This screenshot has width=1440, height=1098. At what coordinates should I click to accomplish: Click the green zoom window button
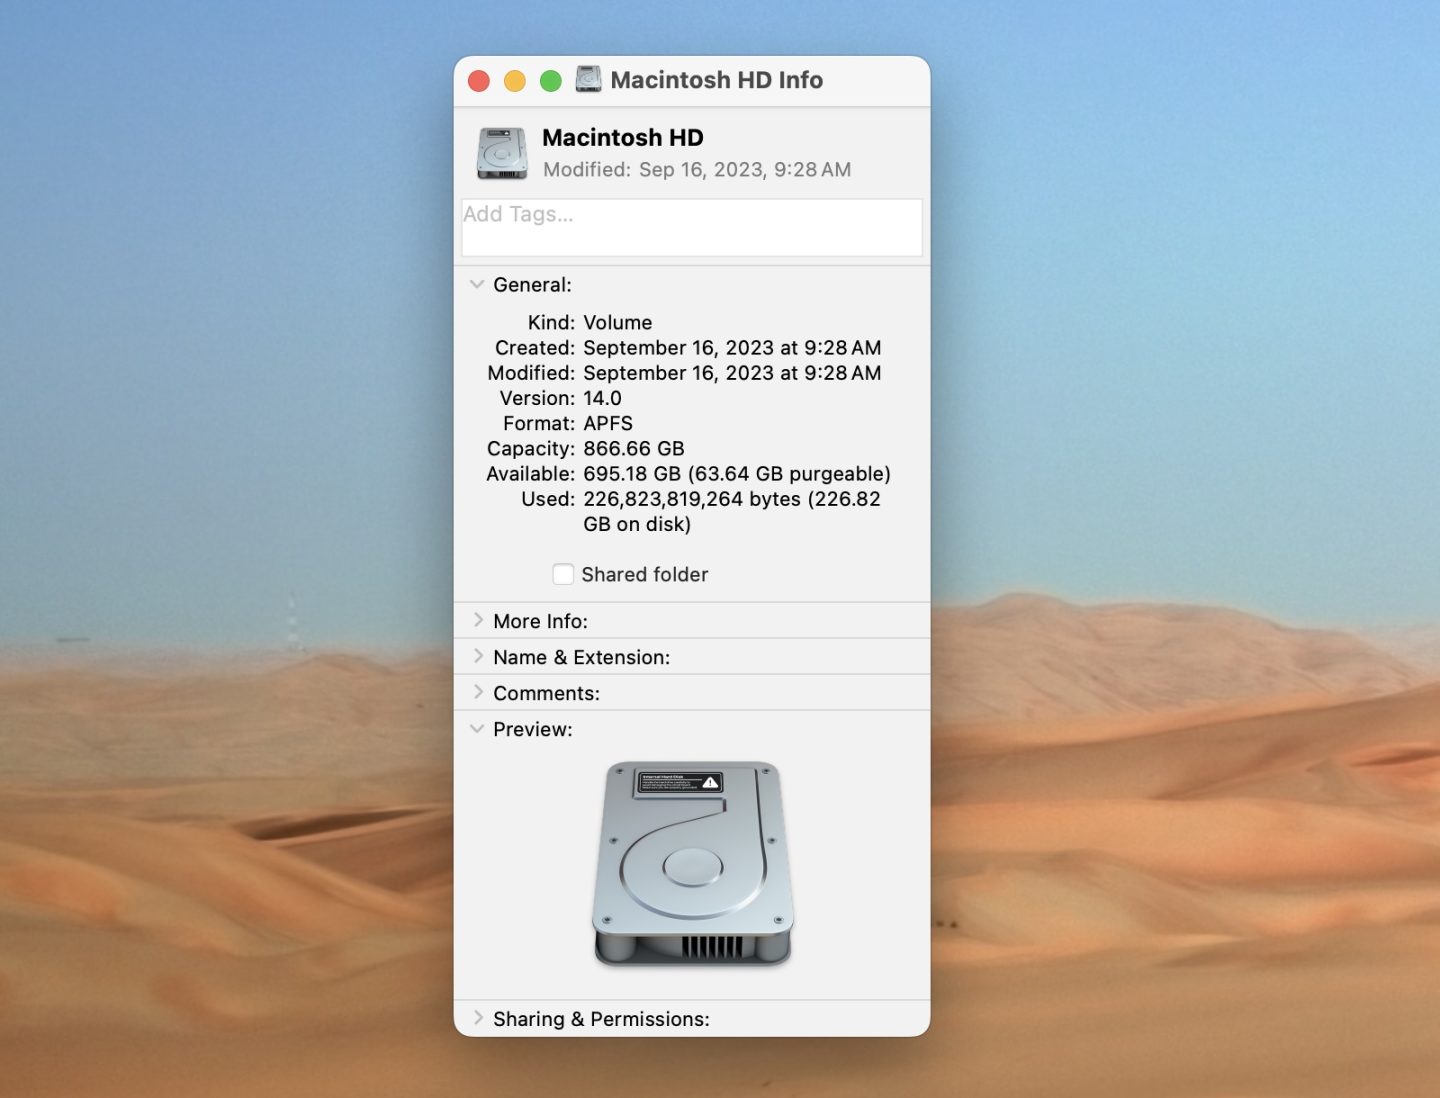[x=551, y=81]
